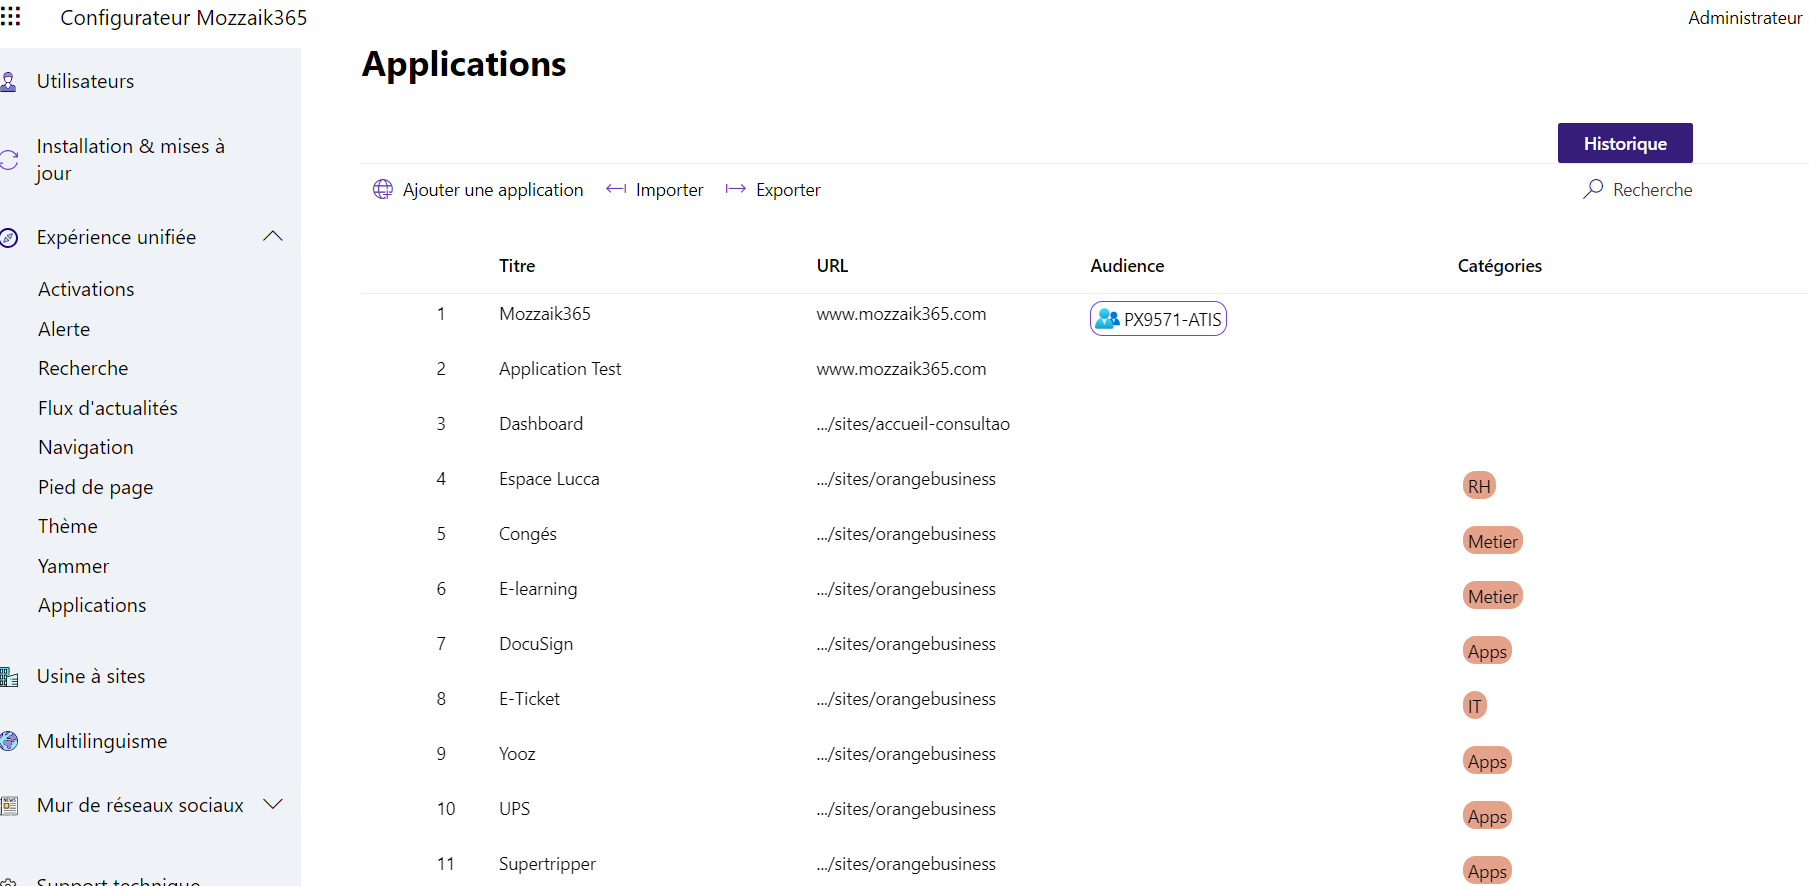Image resolution: width=1809 pixels, height=886 pixels.
Task: Select Alerte submenu item
Action: [x=64, y=329]
